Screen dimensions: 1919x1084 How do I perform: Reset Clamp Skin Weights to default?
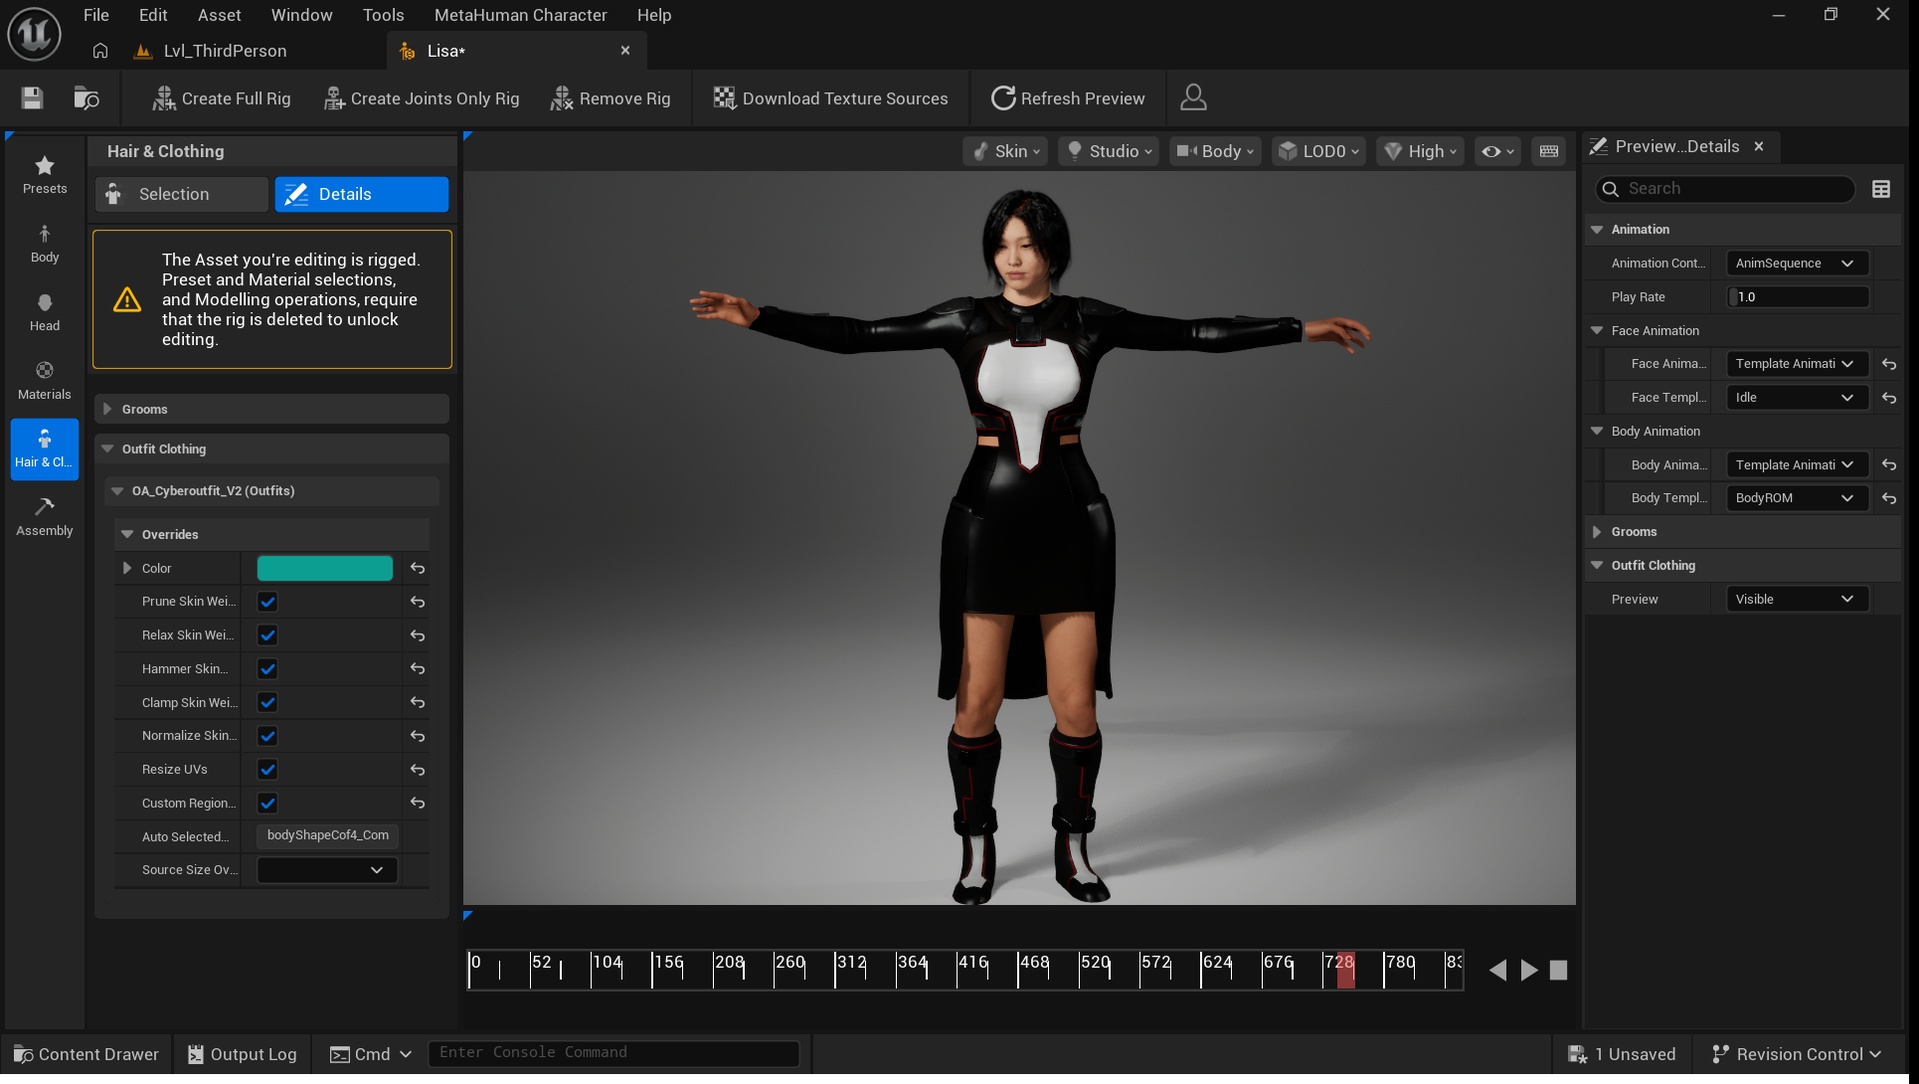pos(418,703)
